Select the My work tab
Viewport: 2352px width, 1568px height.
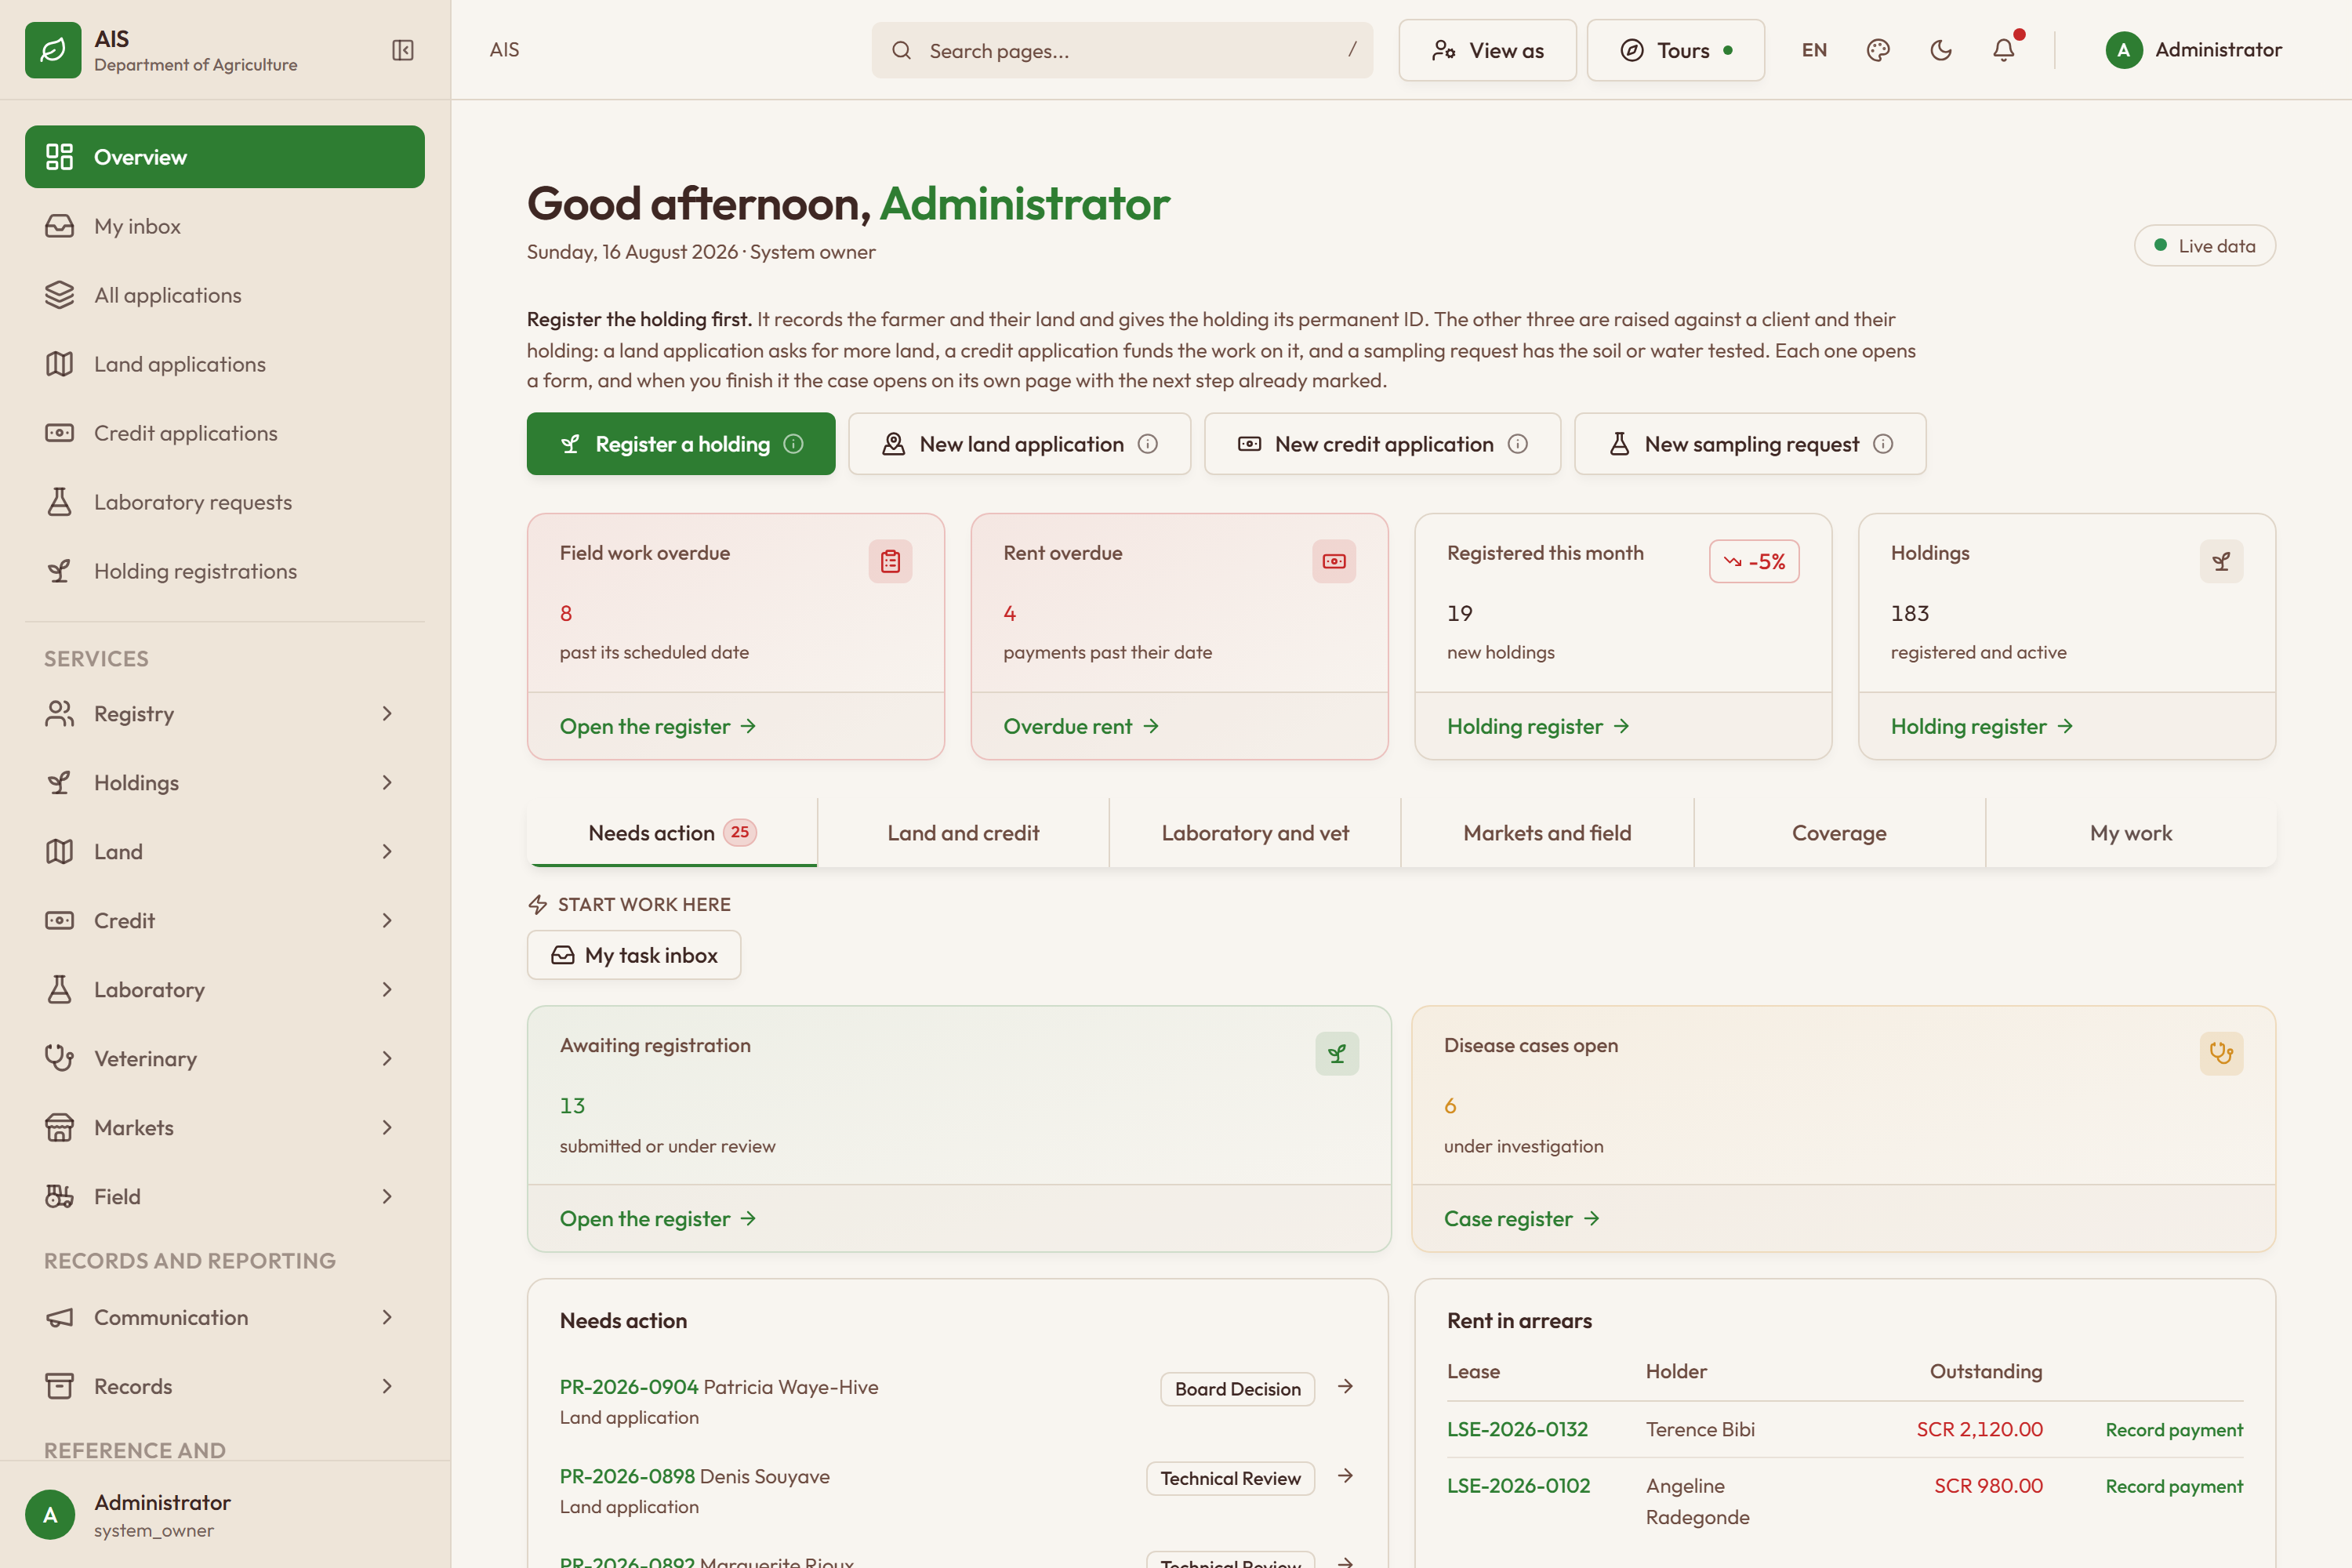tap(2131, 833)
